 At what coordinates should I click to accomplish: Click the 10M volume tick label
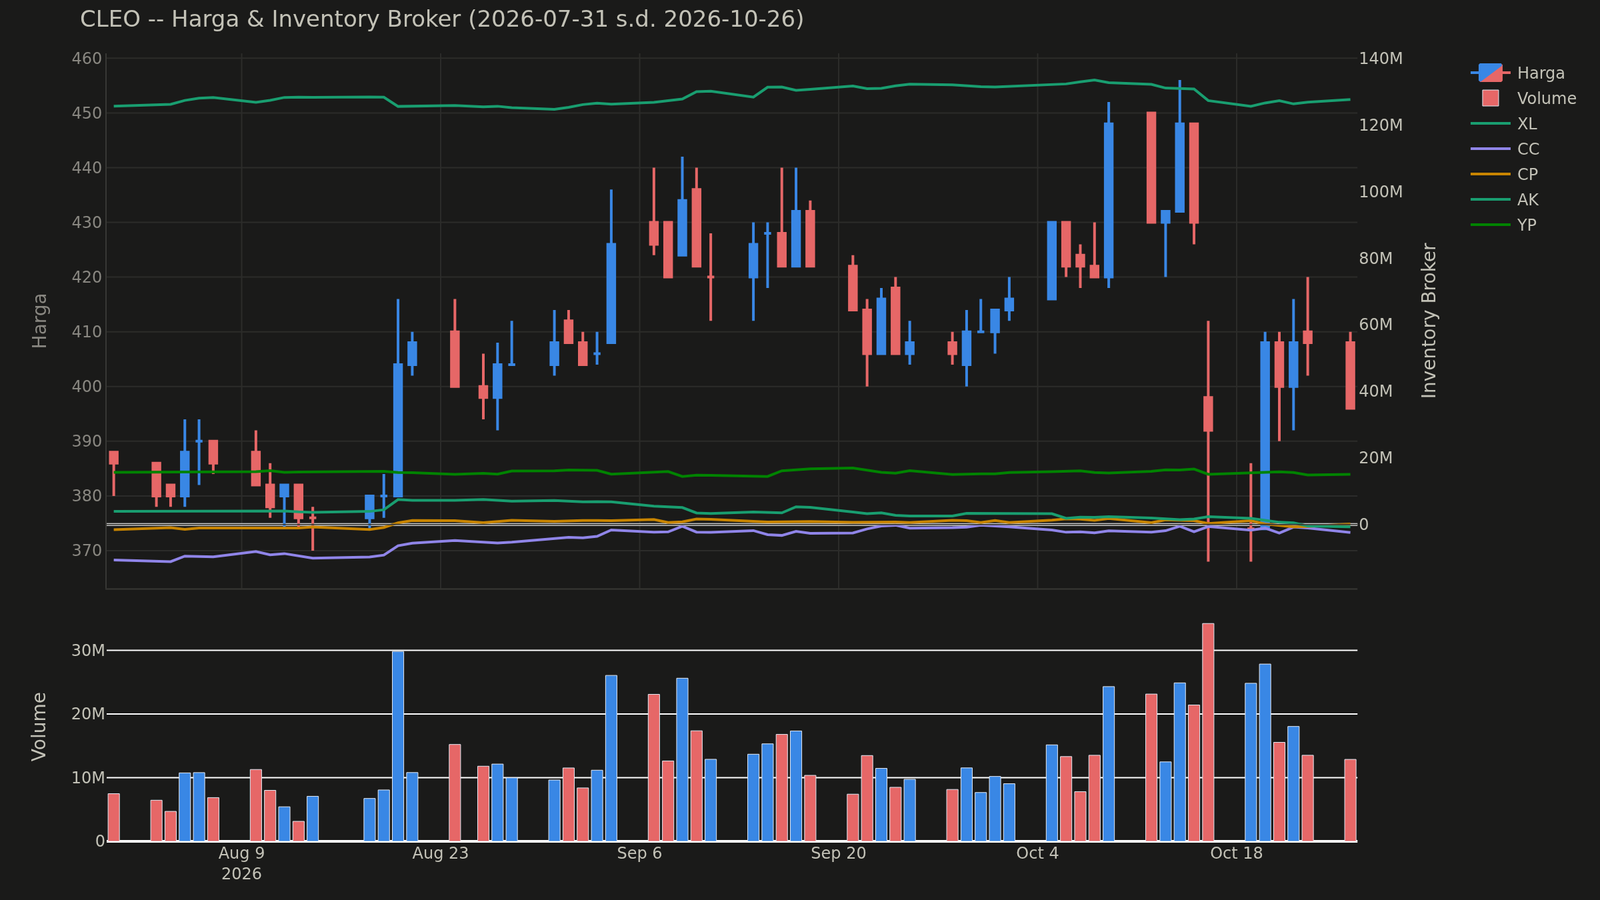[x=87, y=778]
